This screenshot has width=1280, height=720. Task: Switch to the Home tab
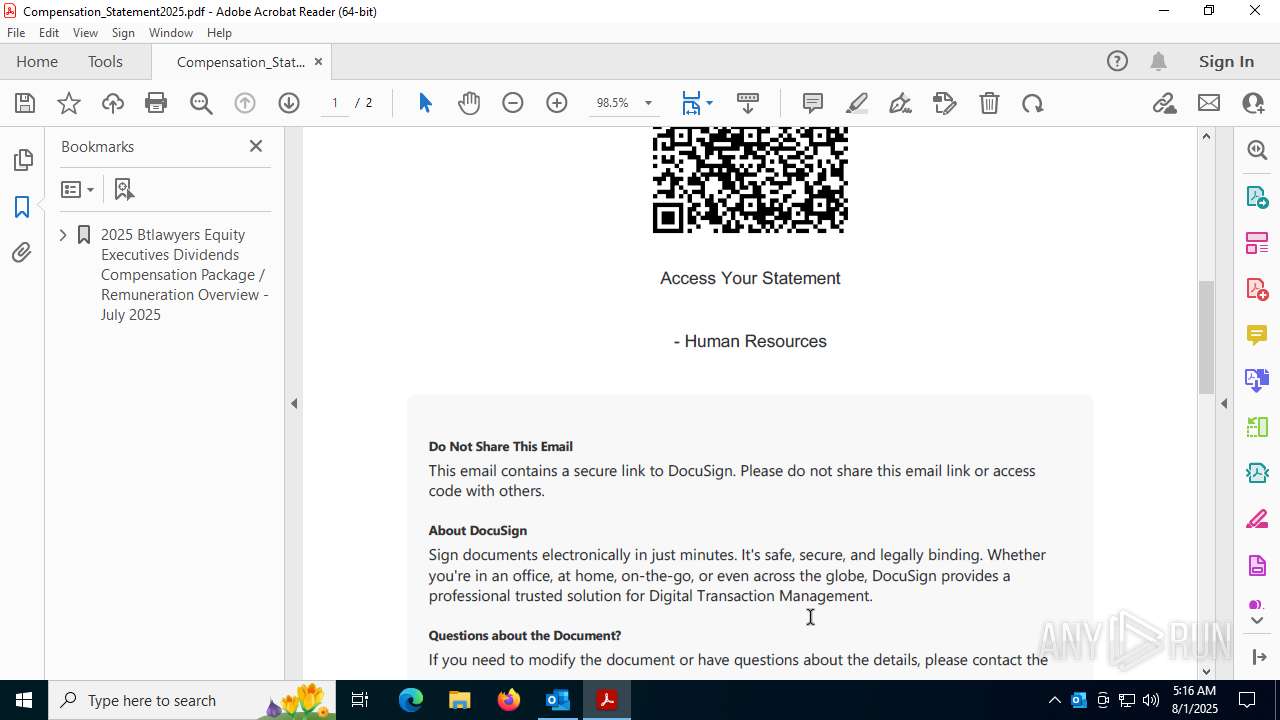37,62
